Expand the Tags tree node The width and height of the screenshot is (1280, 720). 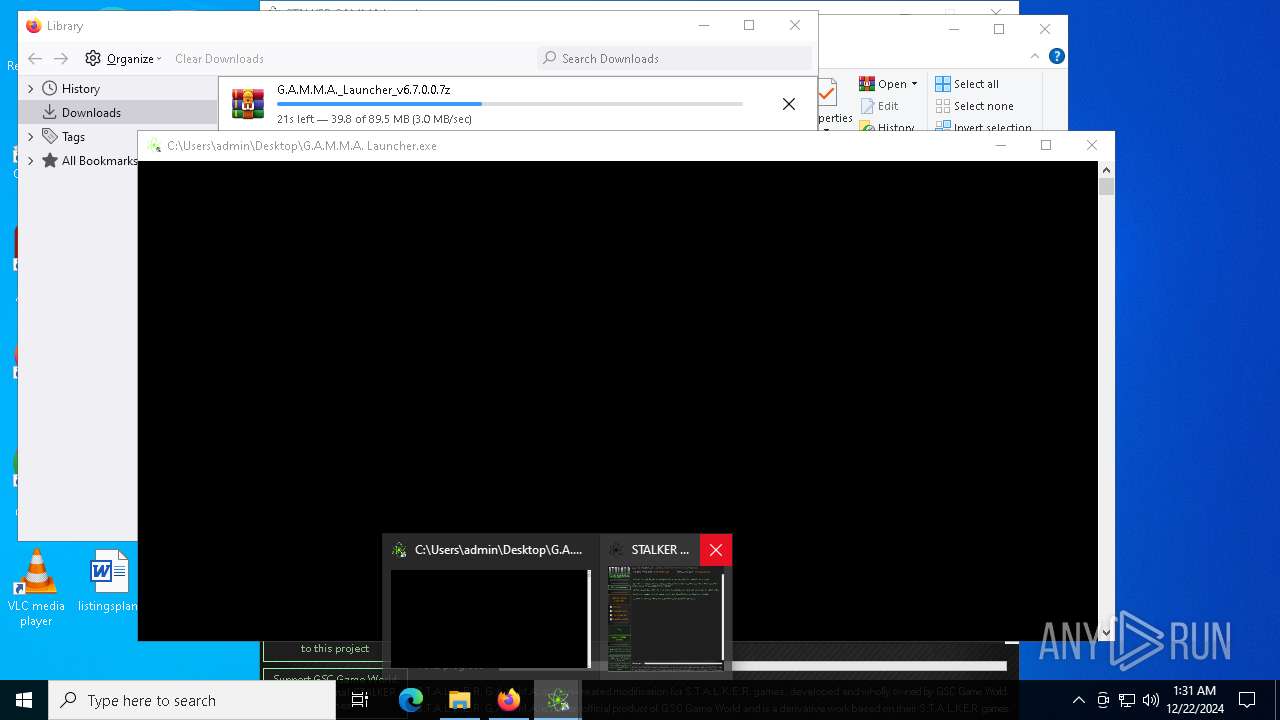coord(30,137)
